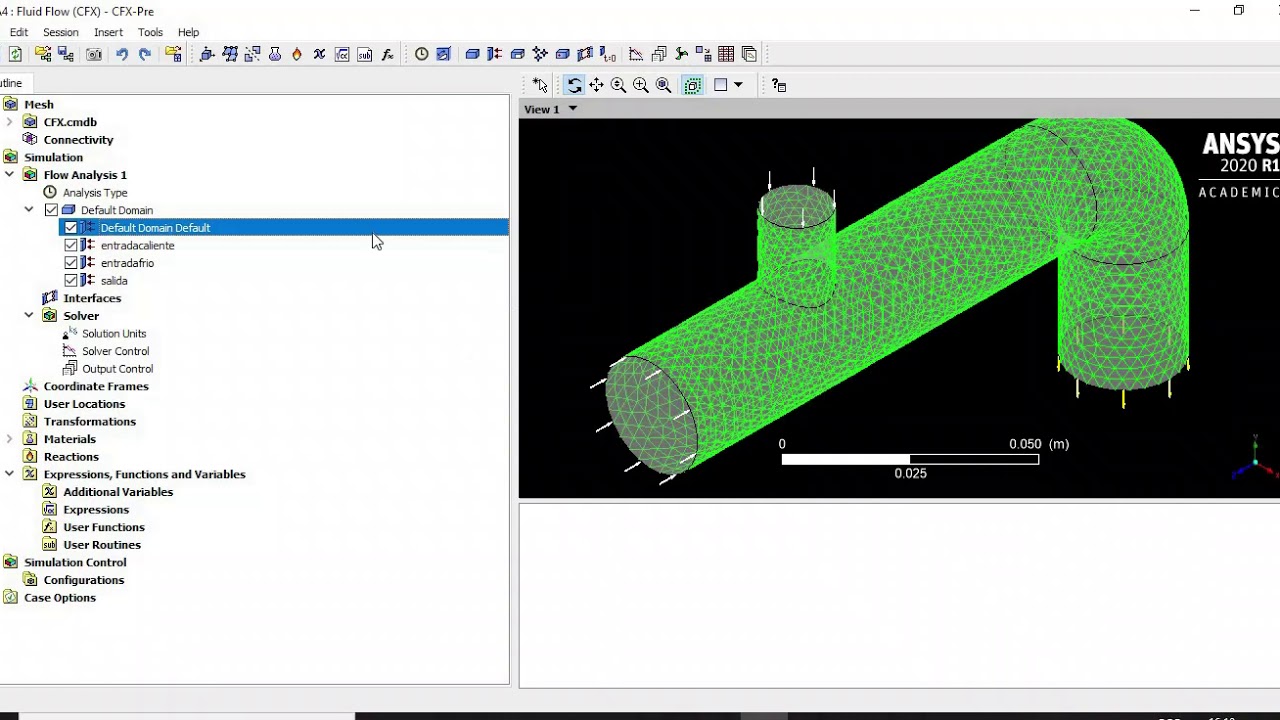Collapse the Flow Analysis 1 node
The image size is (1280, 720).
click(9, 175)
